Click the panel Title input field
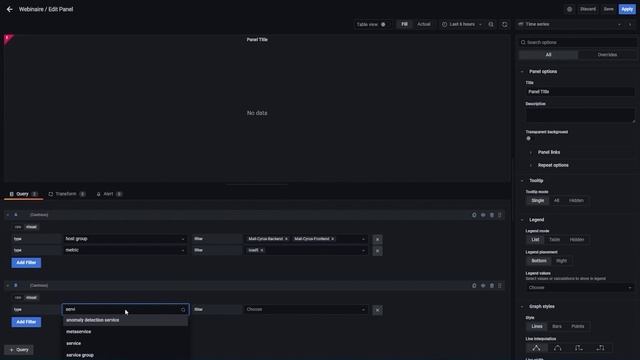The image size is (640, 360). pyautogui.click(x=580, y=92)
